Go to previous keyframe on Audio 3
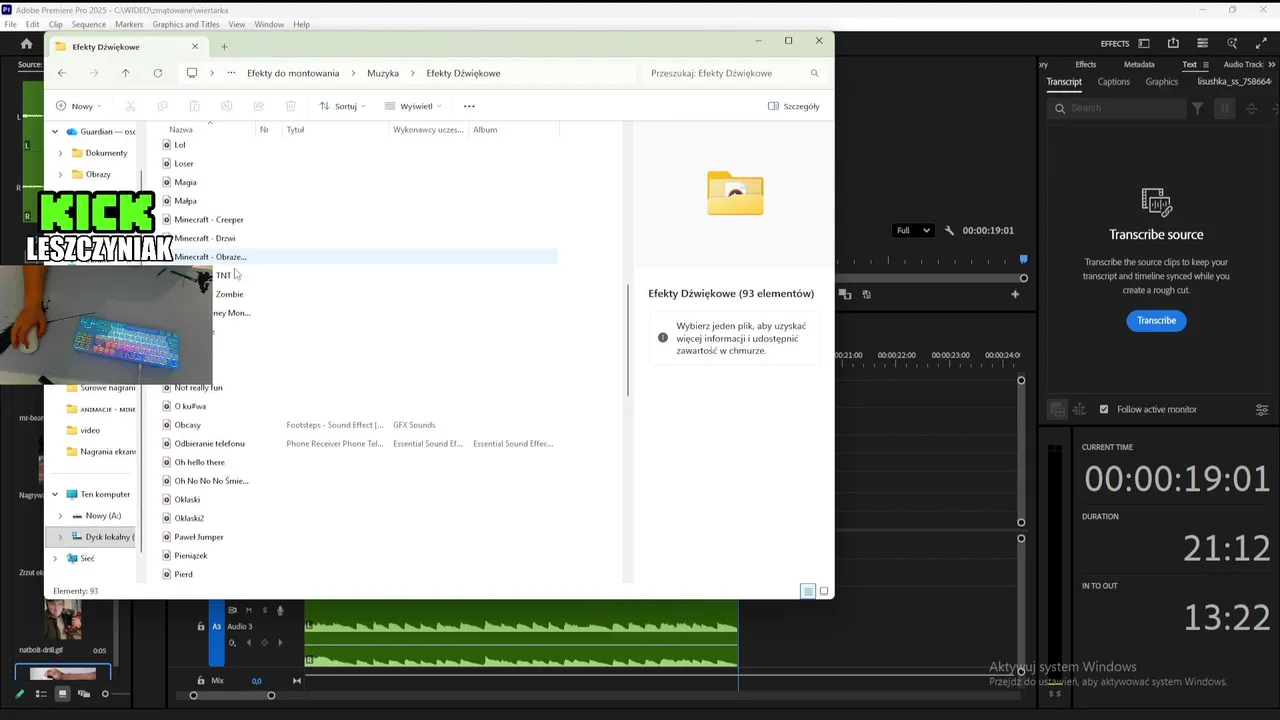The image size is (1280, 720). [x=249, y=643]
